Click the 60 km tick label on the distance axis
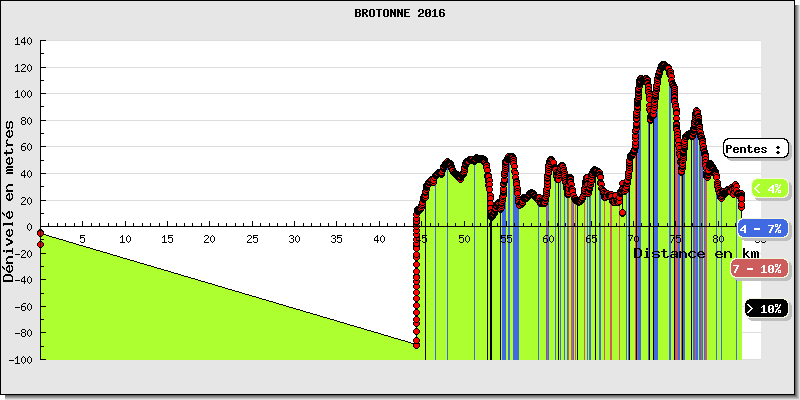Screen dimensions: 800x400 click(548, 239)
